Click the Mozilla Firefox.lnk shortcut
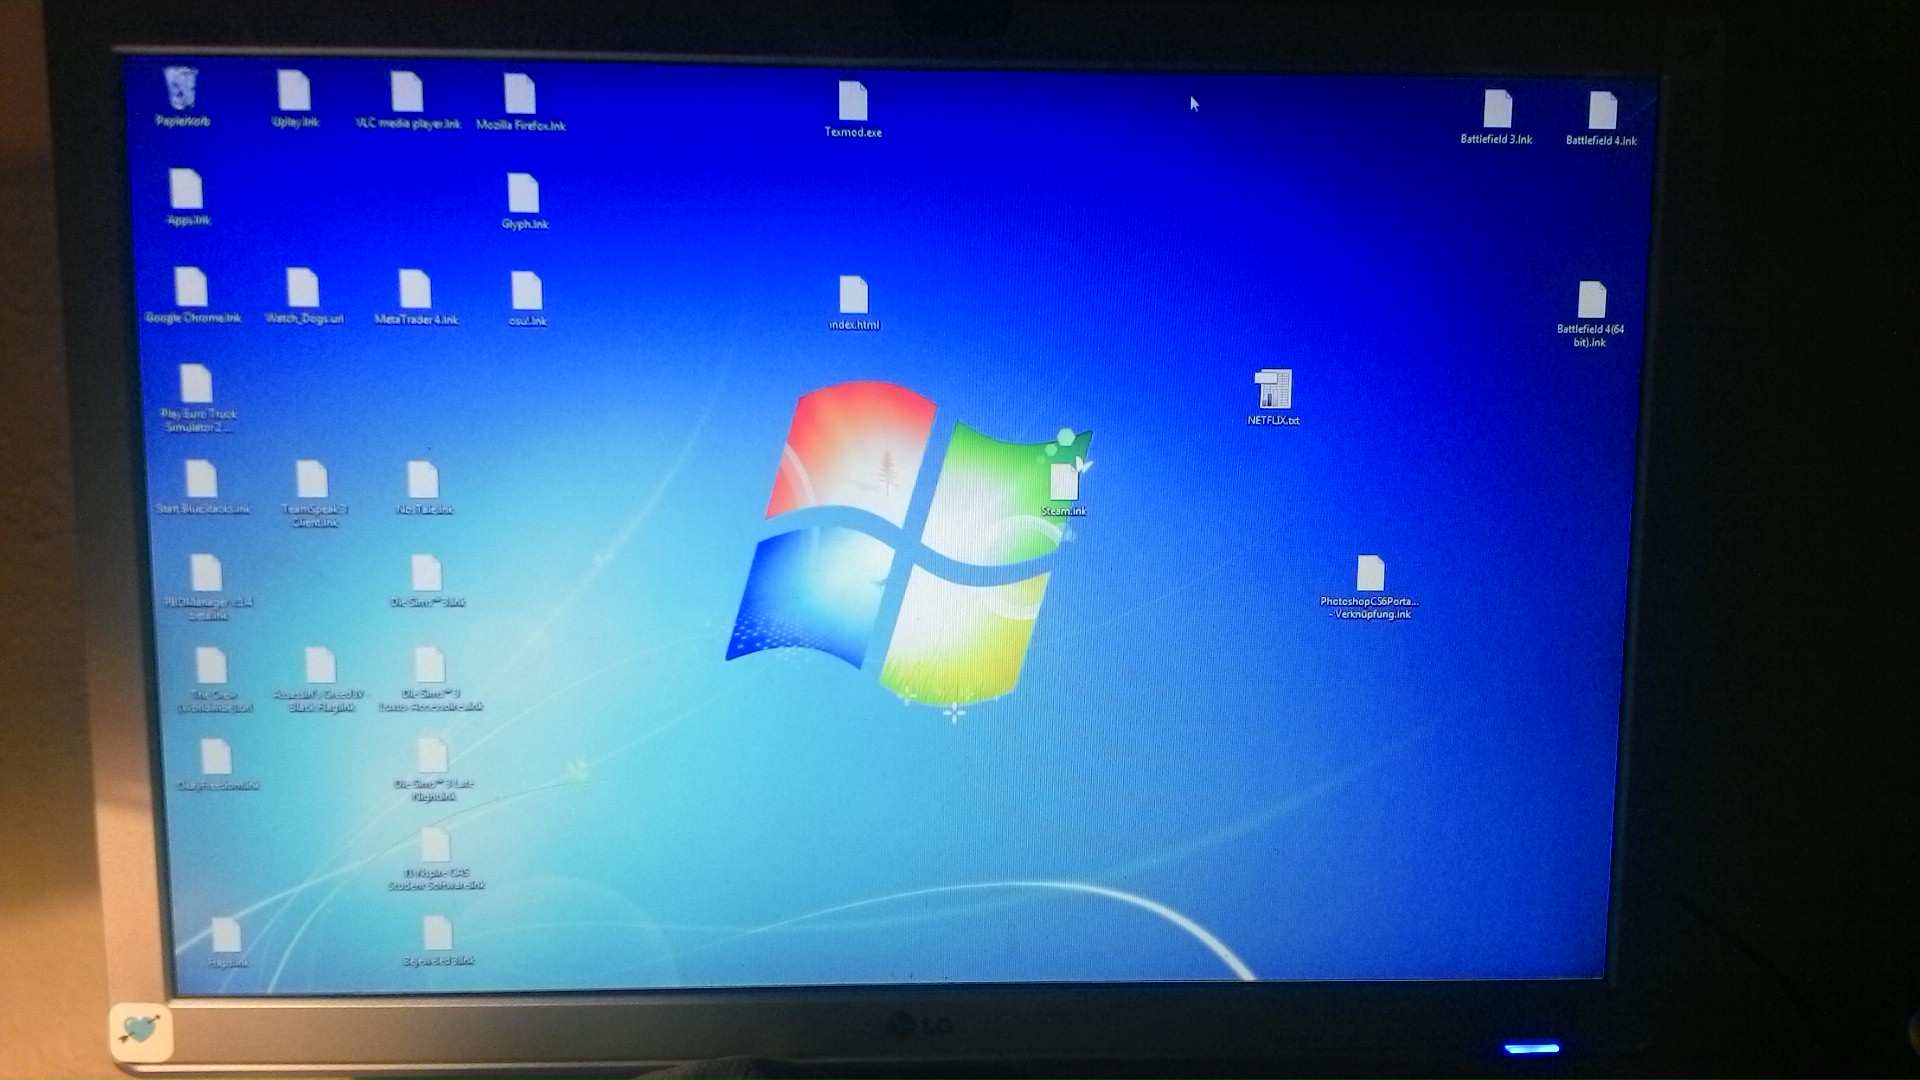The width and height of the screenshot is (1920, 1080). click(520, 95)
